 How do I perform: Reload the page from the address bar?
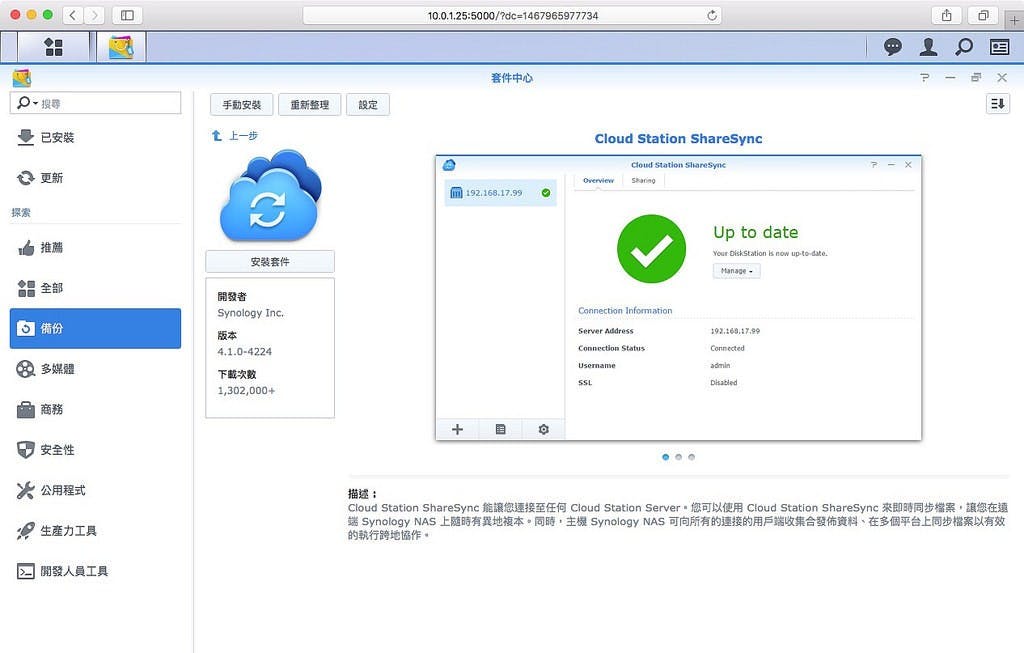click(x=712, y=15)
